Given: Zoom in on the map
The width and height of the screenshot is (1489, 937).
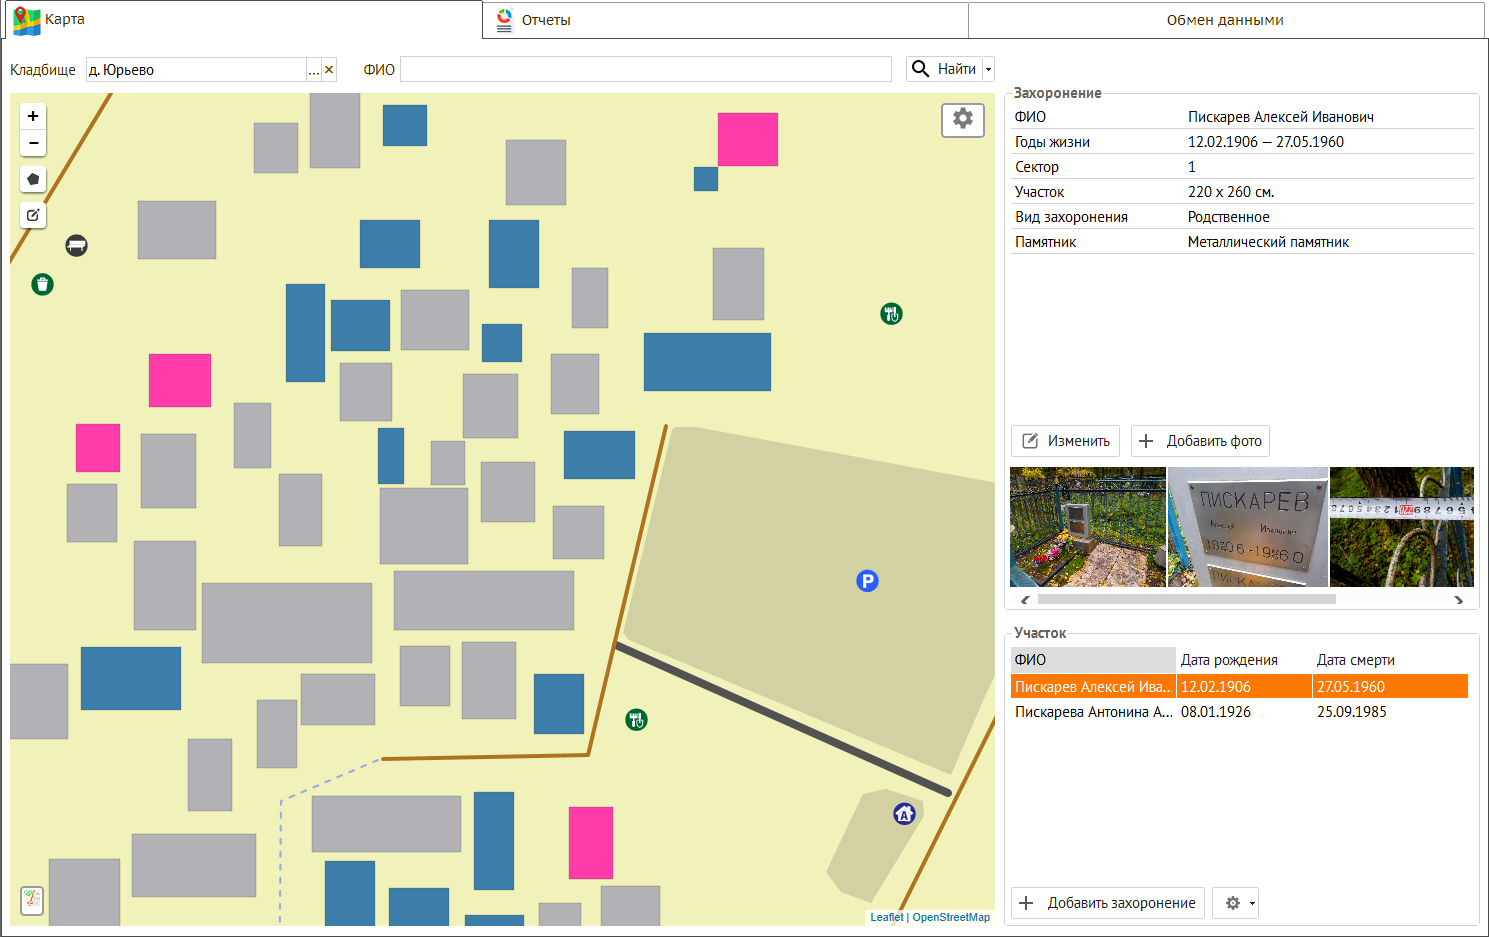Looking at the screenshot, I should click(x=33, y=116).
